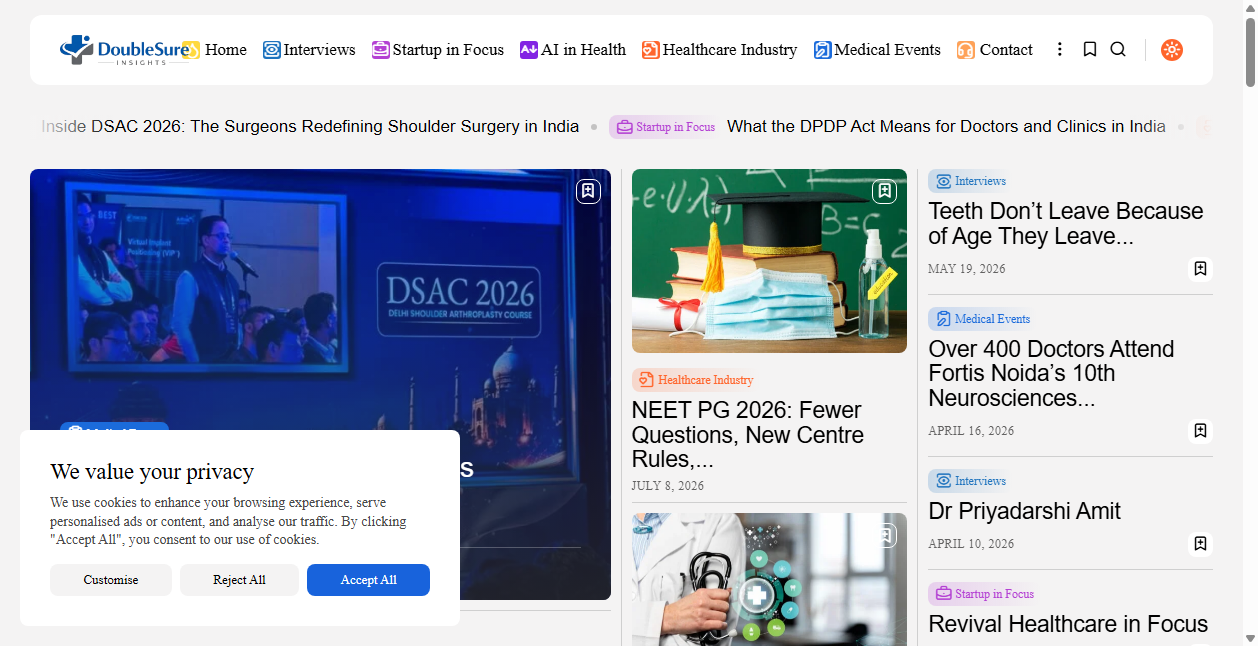Open Startup in Focus section

click(438, 50)
